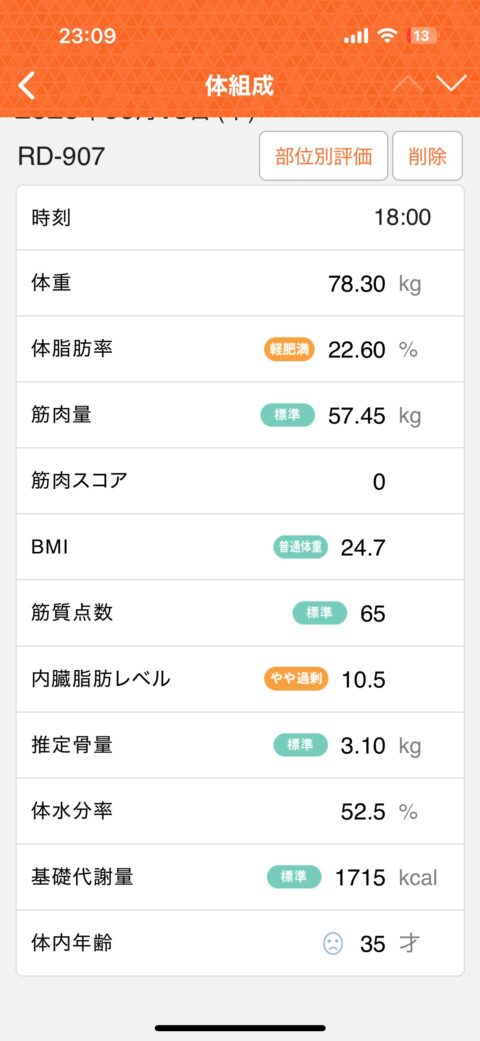Open 部位別評価 evaluation
480x1041 pixels.
[x=323, y=156]
